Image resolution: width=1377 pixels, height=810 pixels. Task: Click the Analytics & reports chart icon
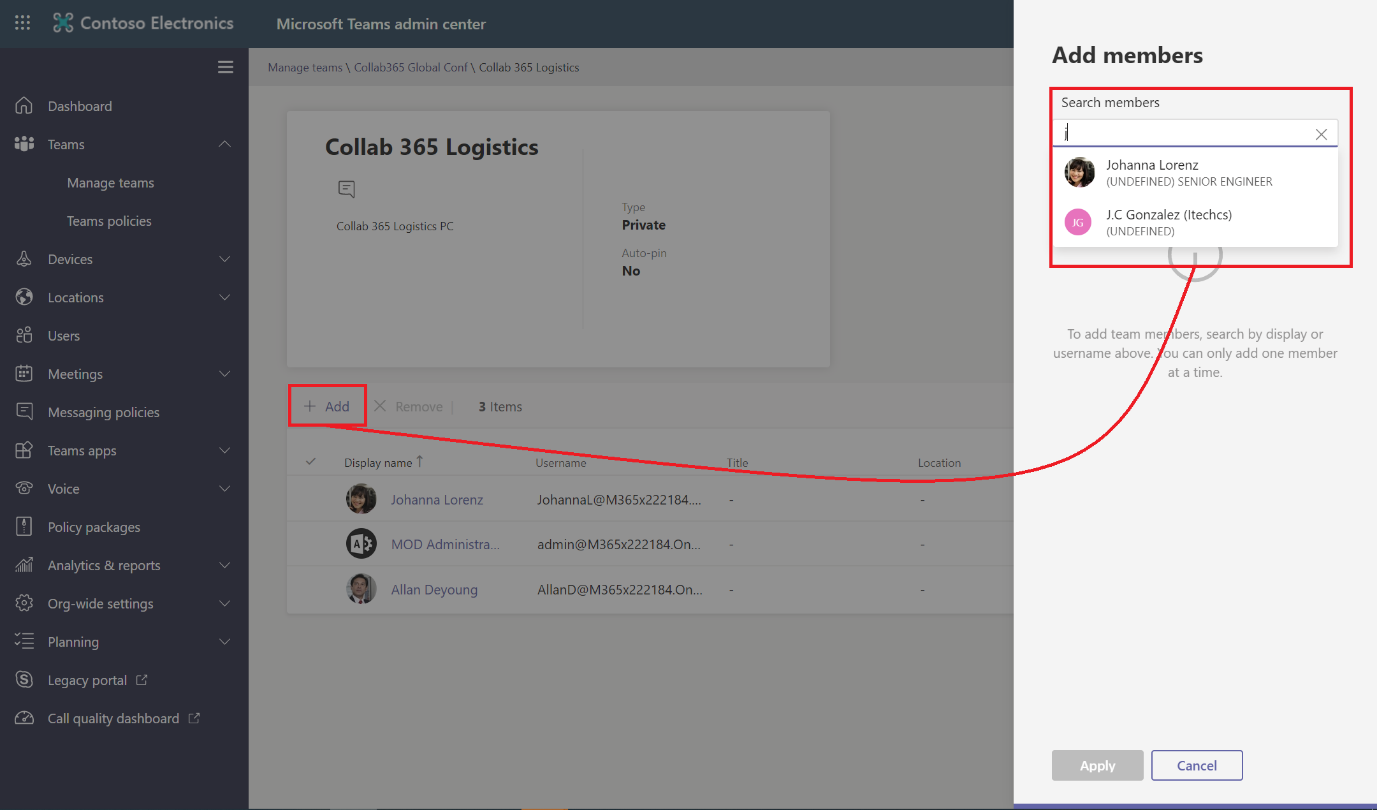point(25,565)
